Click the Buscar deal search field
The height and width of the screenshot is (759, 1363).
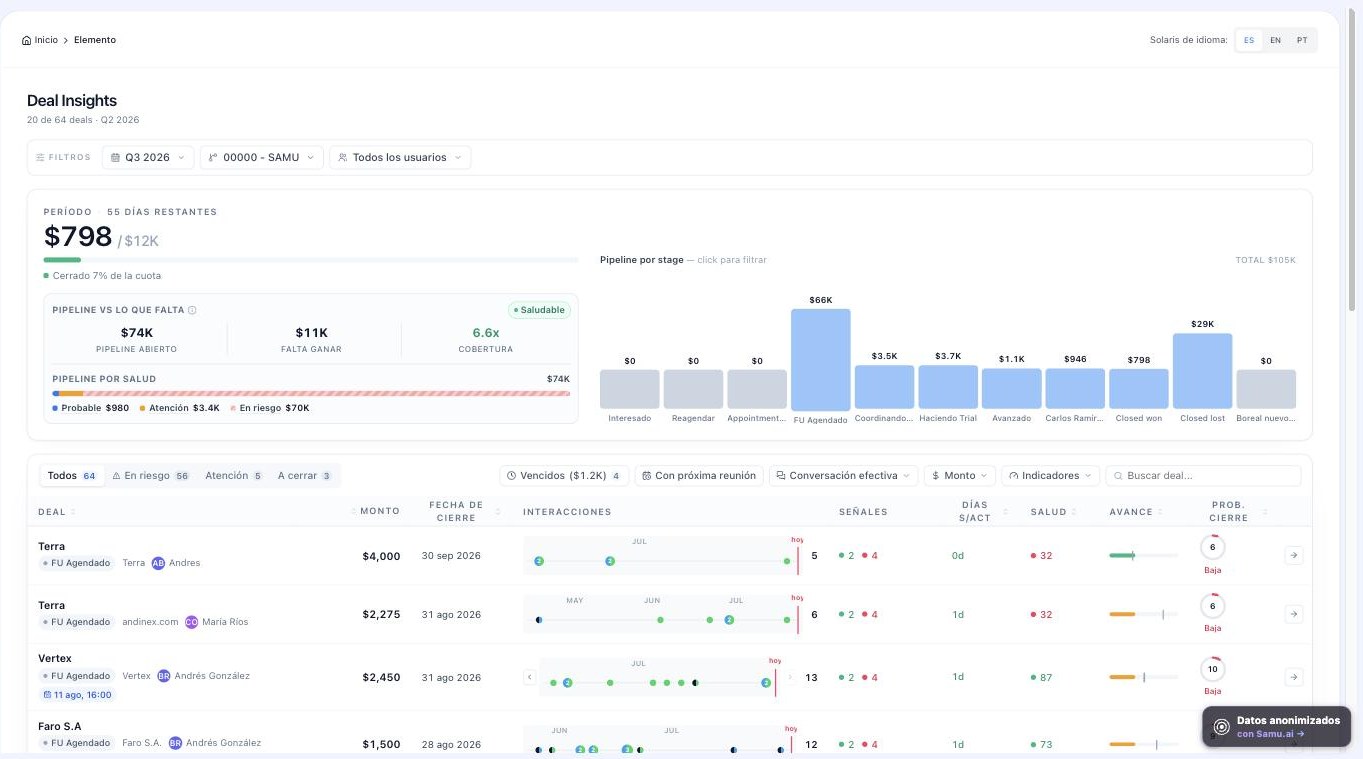pos(1204,476)
